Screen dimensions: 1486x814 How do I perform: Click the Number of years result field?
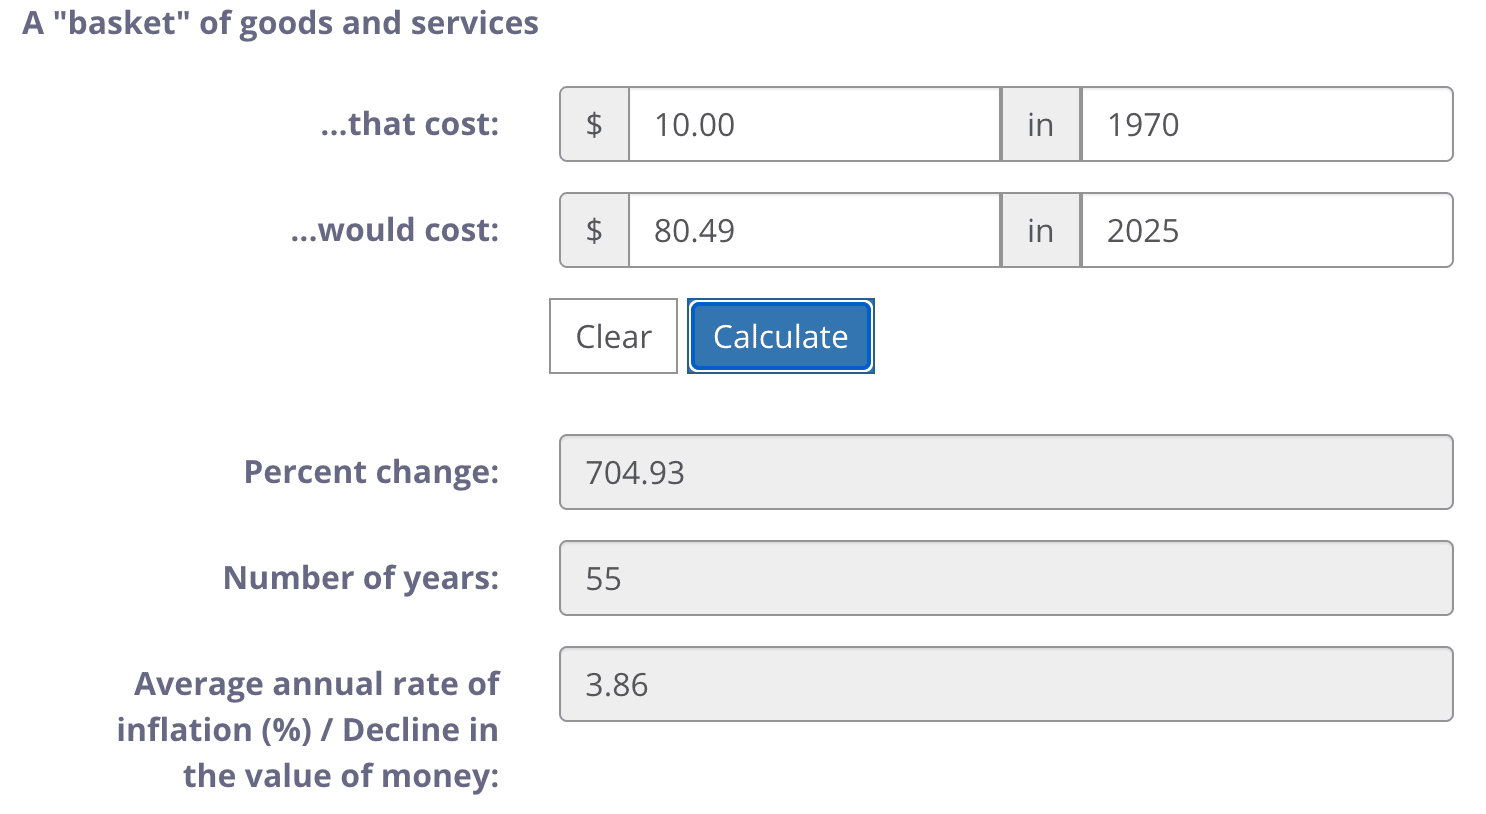pos(1005,578)
